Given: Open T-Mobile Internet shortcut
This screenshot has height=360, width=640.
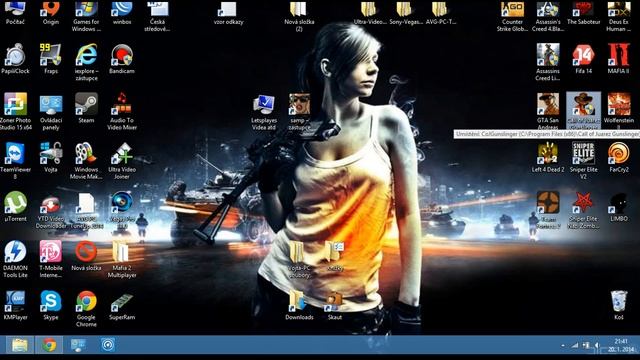Looking at the screenshot, I should (51, 259).
